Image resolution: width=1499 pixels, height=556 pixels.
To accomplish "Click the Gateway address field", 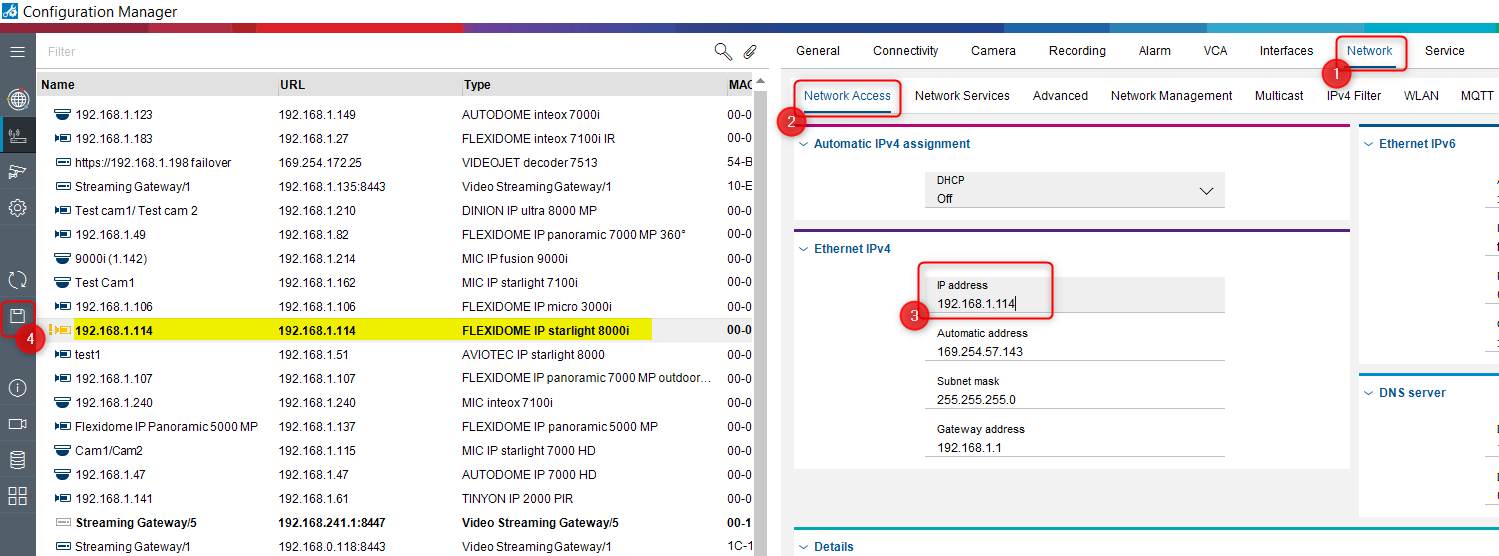I will point(1074,447).
